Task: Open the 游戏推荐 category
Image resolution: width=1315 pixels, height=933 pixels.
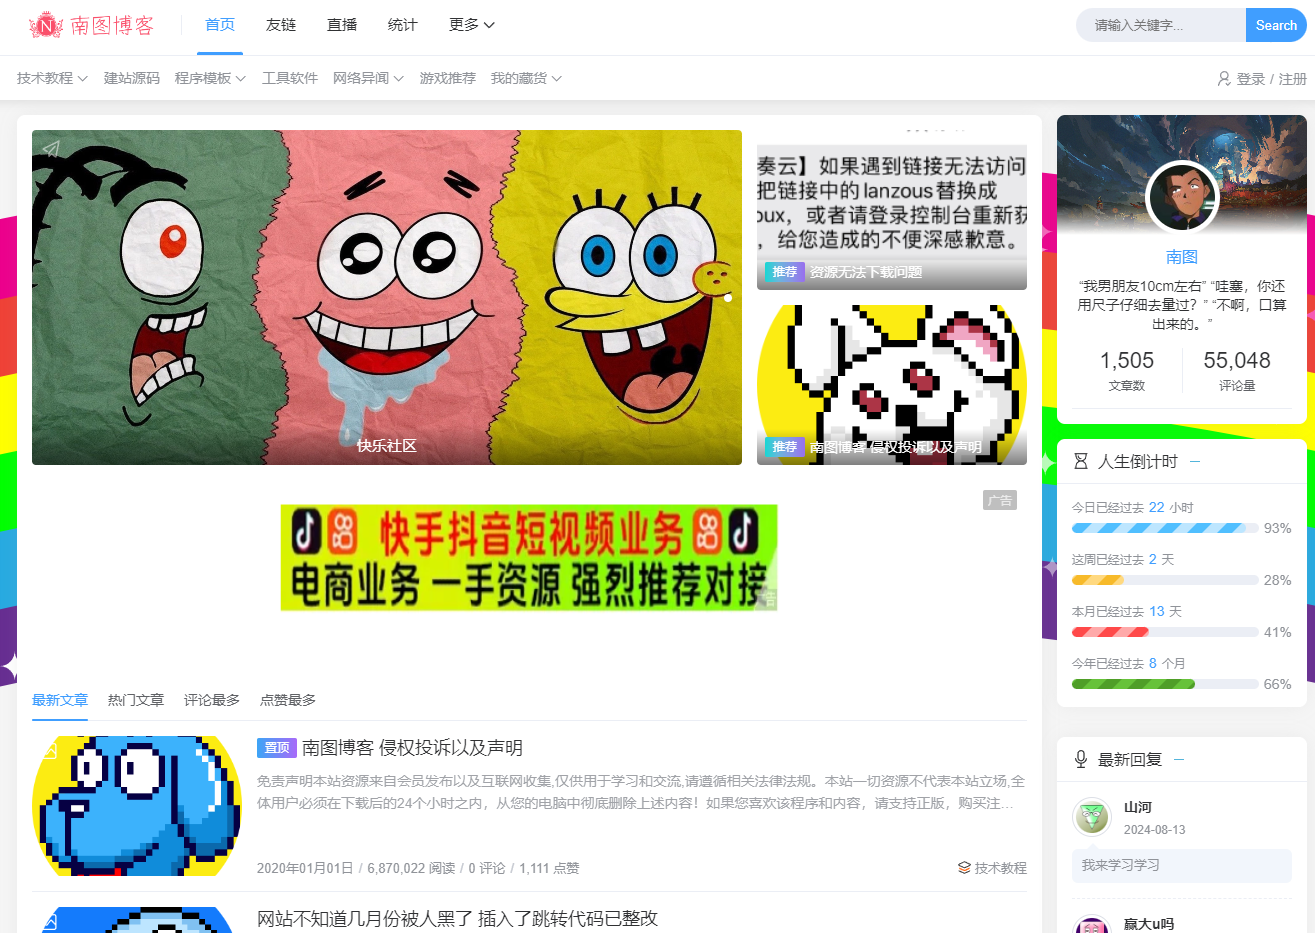Action: point(448,78)
